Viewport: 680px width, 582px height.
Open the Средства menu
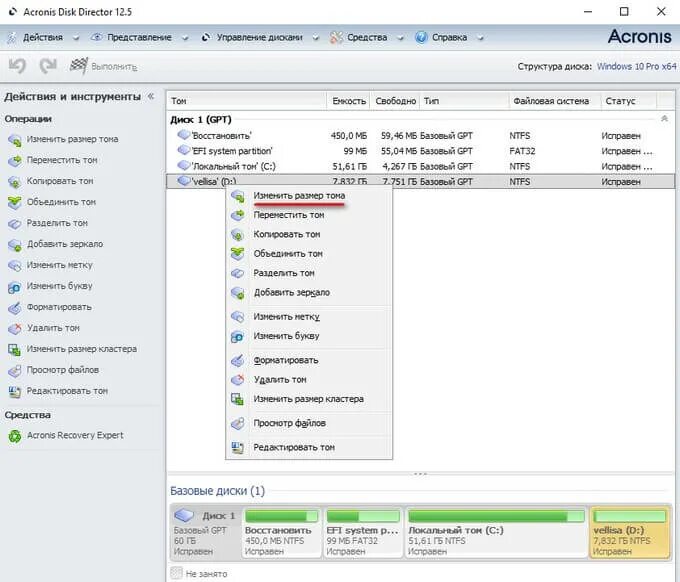tap(367, 38)
